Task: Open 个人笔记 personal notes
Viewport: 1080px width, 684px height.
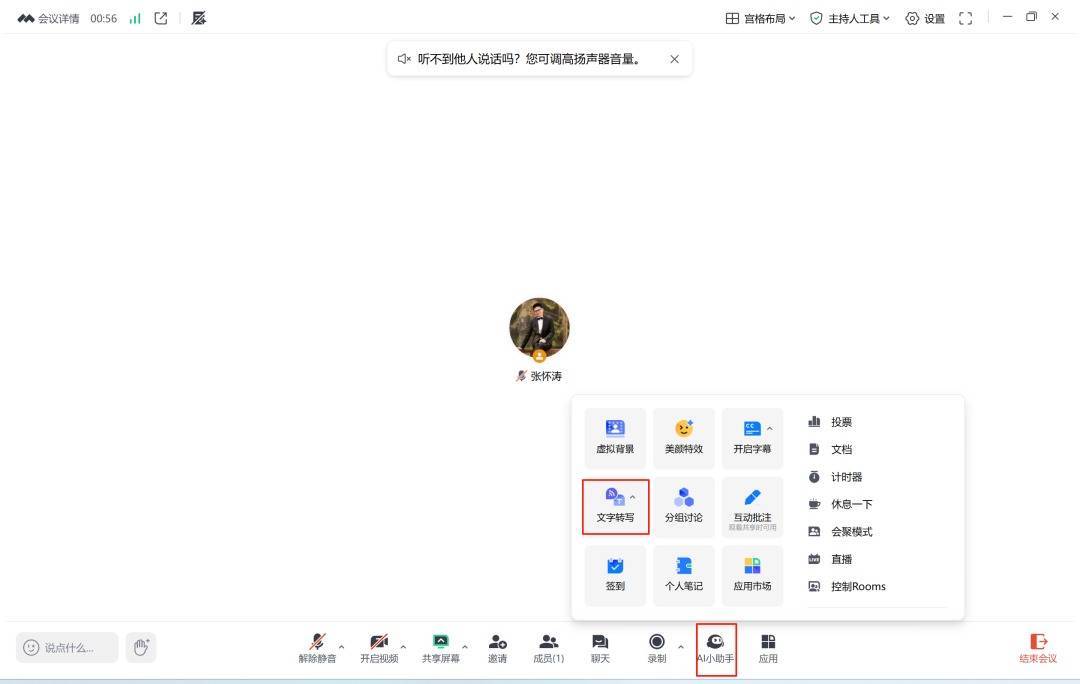Action: (x=684, y=575)
